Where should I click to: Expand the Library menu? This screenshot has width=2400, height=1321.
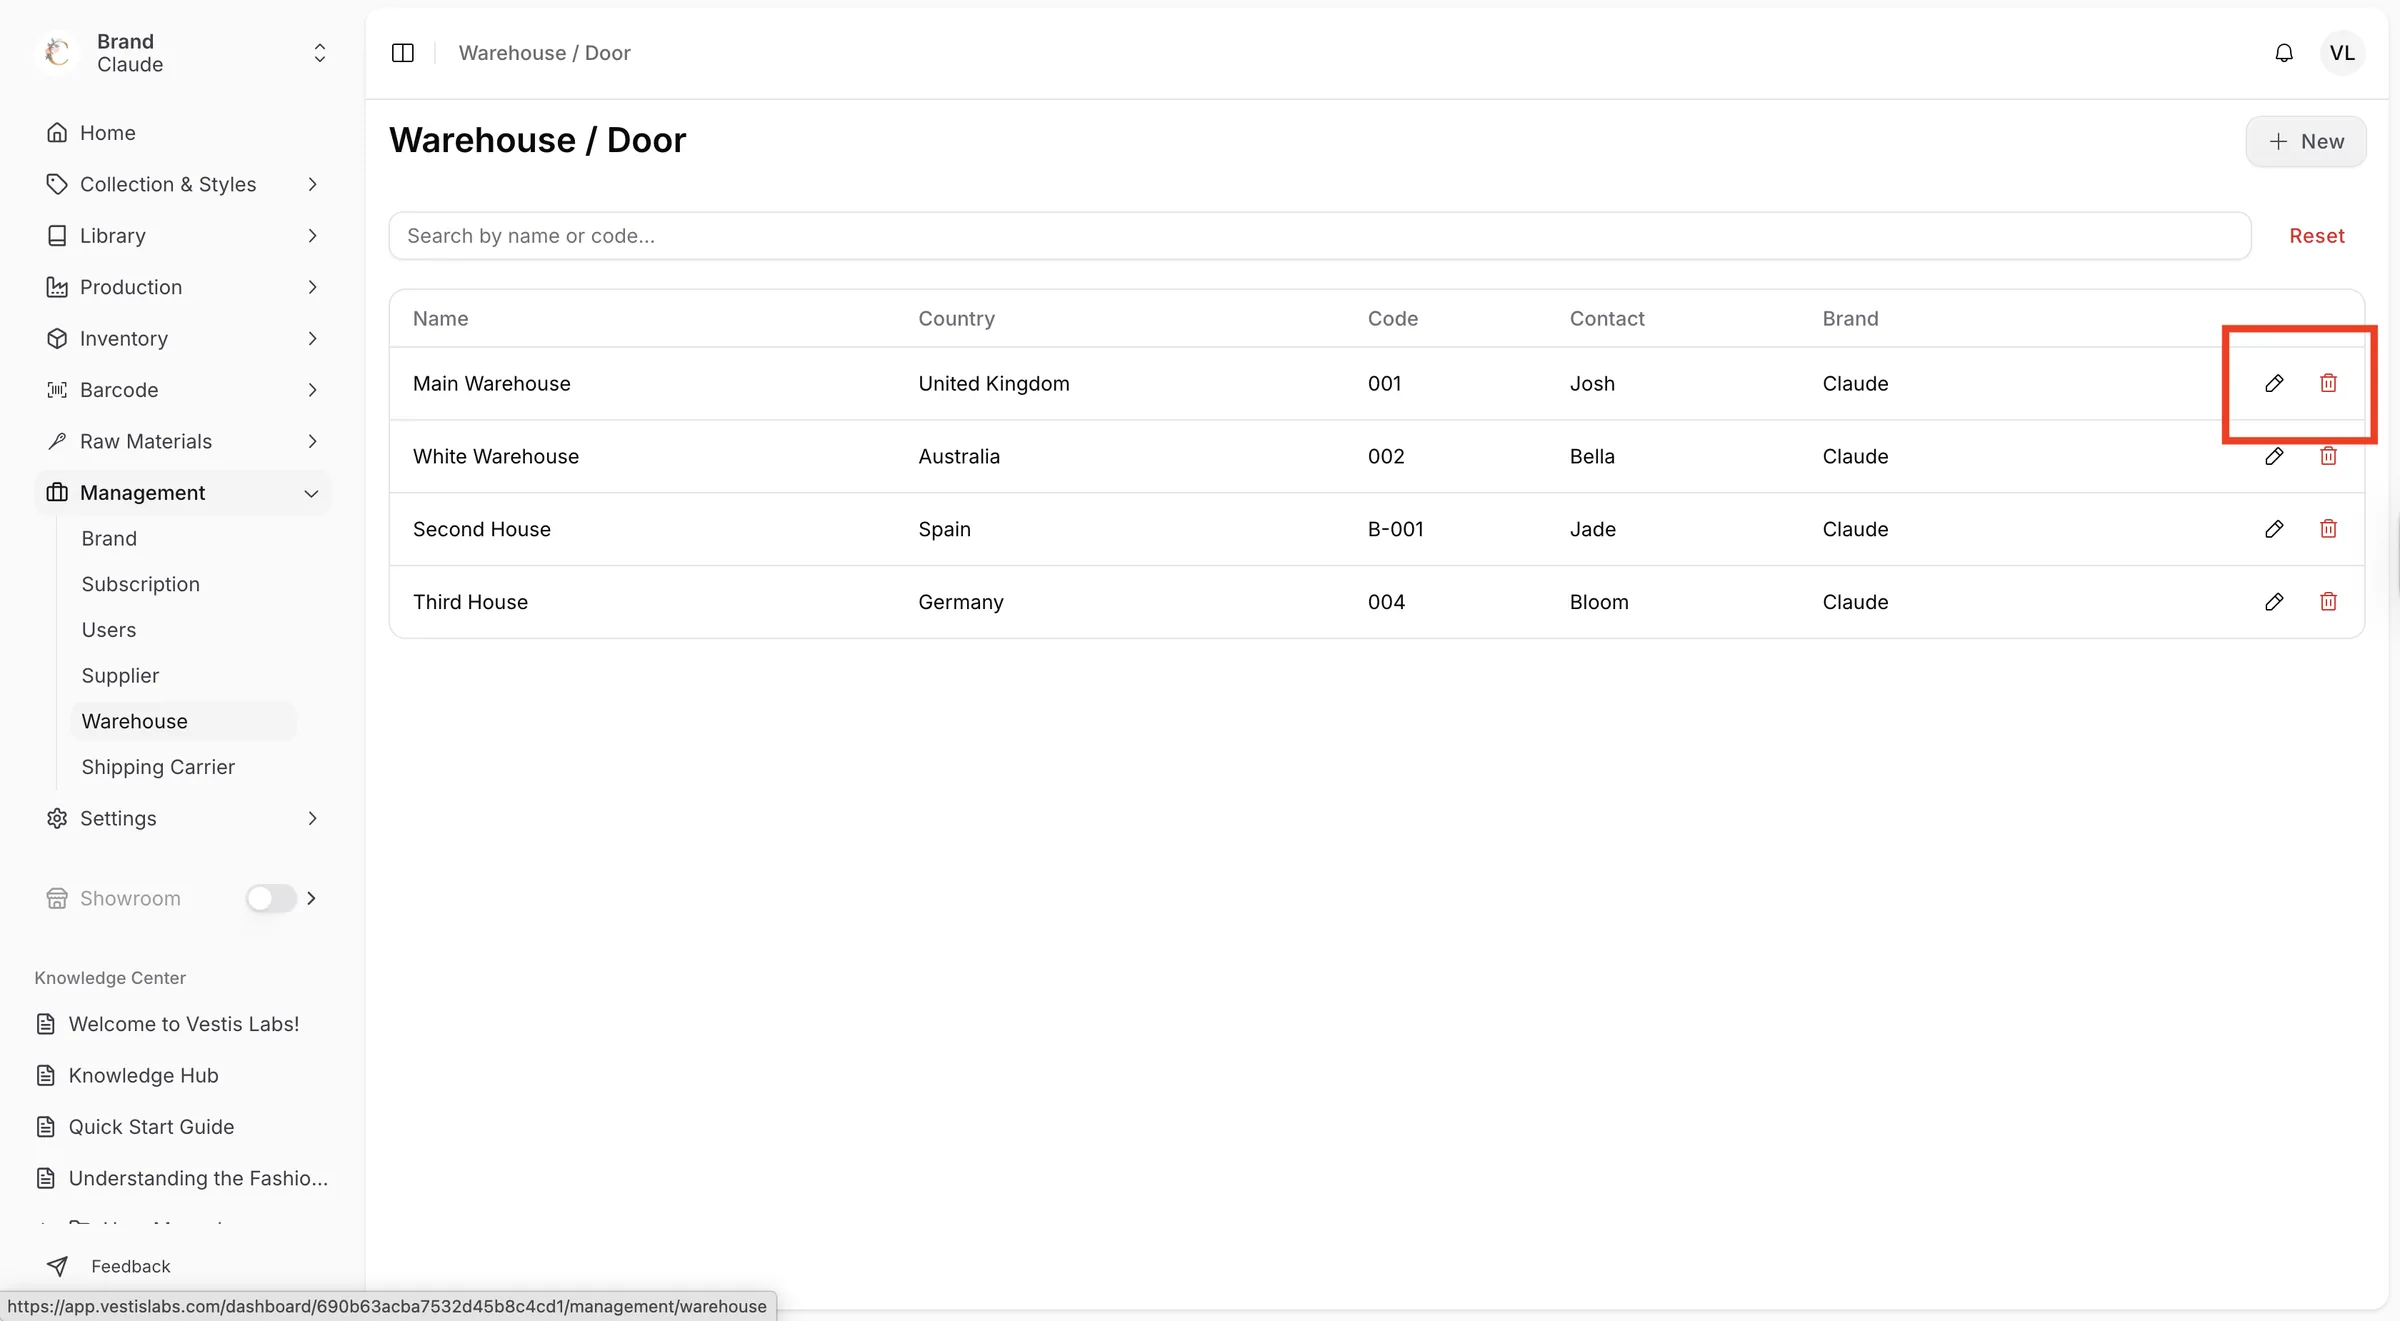tap(182, 236)
